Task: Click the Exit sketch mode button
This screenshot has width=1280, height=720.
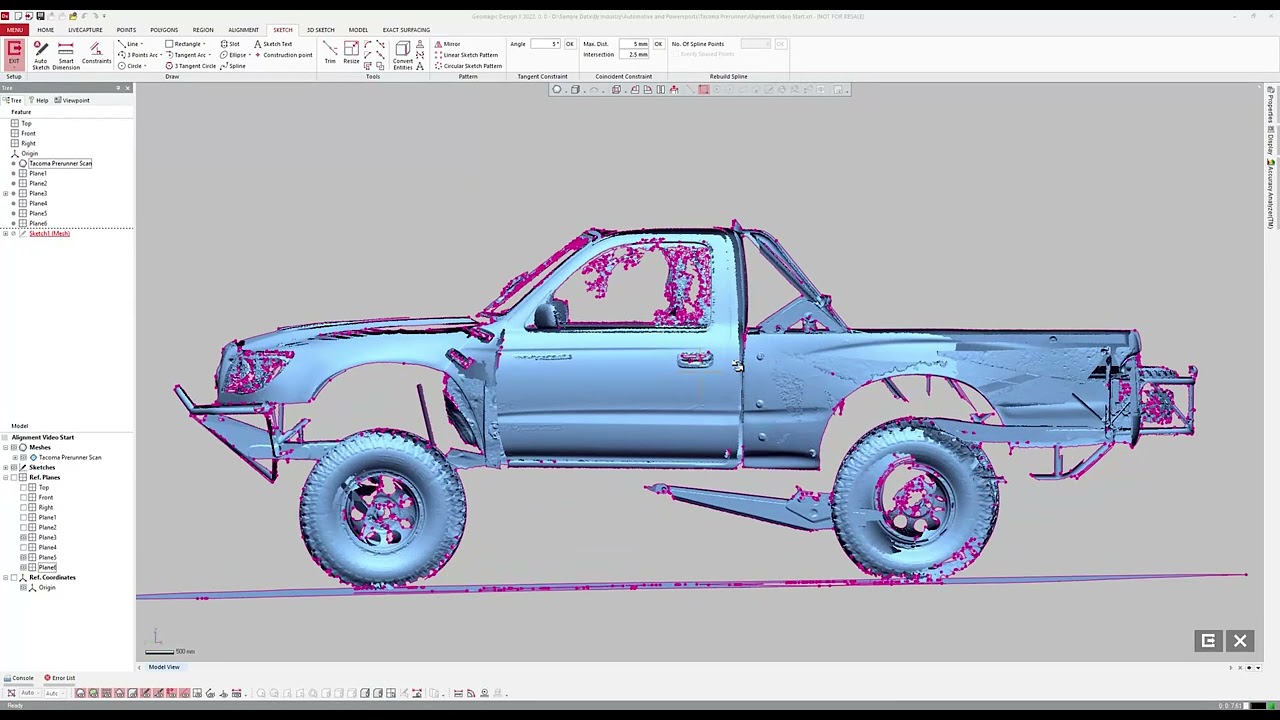Action: tap(14, 53)
